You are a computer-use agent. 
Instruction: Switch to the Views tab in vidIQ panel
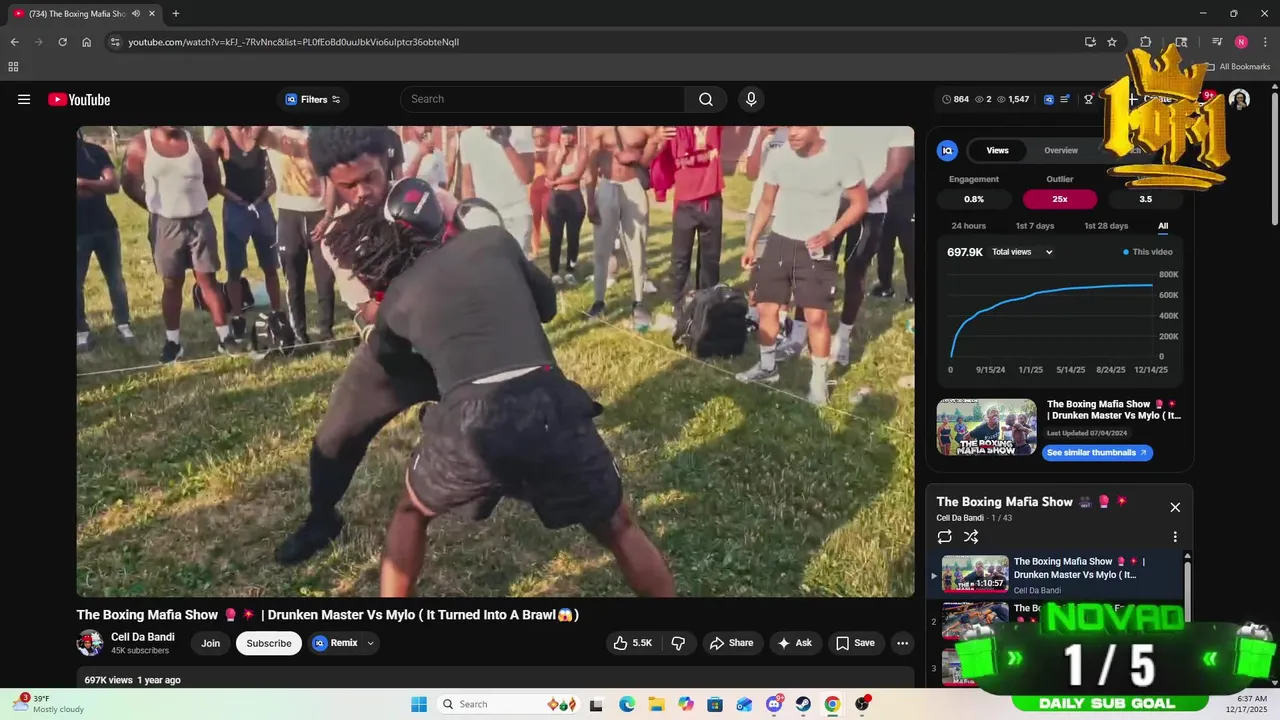997,150
